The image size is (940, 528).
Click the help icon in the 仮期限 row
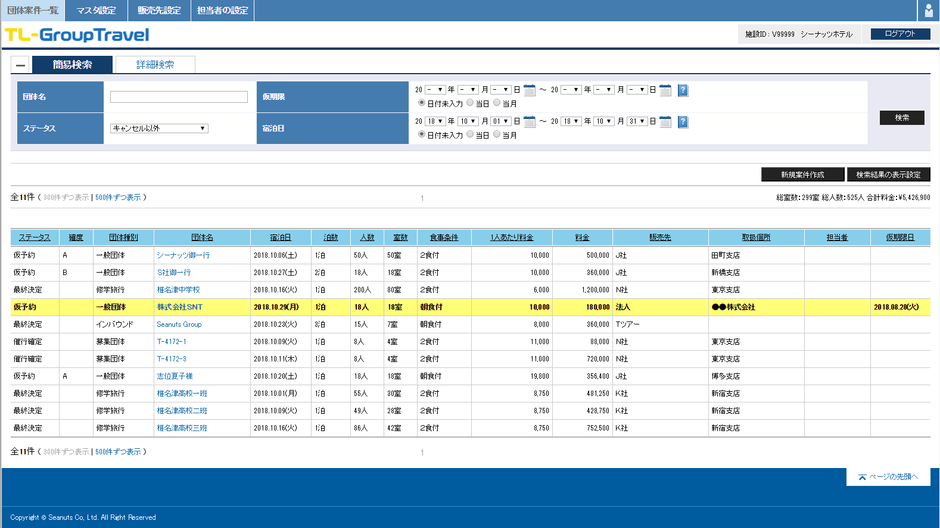pyautogui.click(x=683, y=90)
